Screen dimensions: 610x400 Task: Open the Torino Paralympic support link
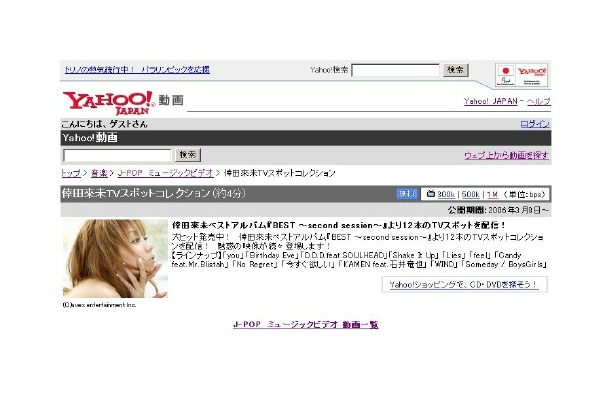[137, 70]
